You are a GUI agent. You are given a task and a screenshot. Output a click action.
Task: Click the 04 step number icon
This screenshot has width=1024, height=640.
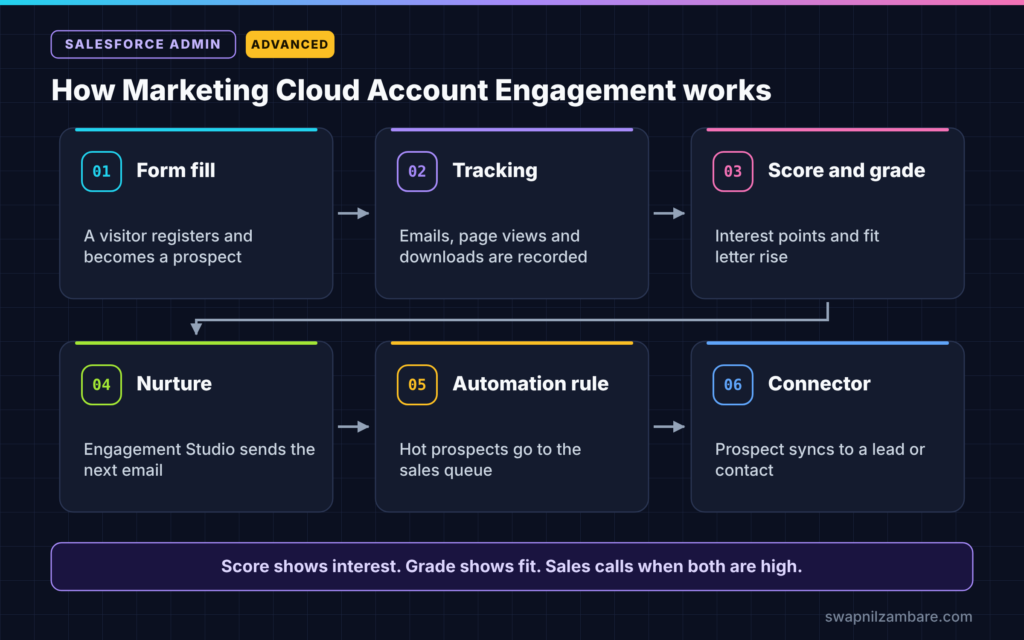(x=101, y=385)
